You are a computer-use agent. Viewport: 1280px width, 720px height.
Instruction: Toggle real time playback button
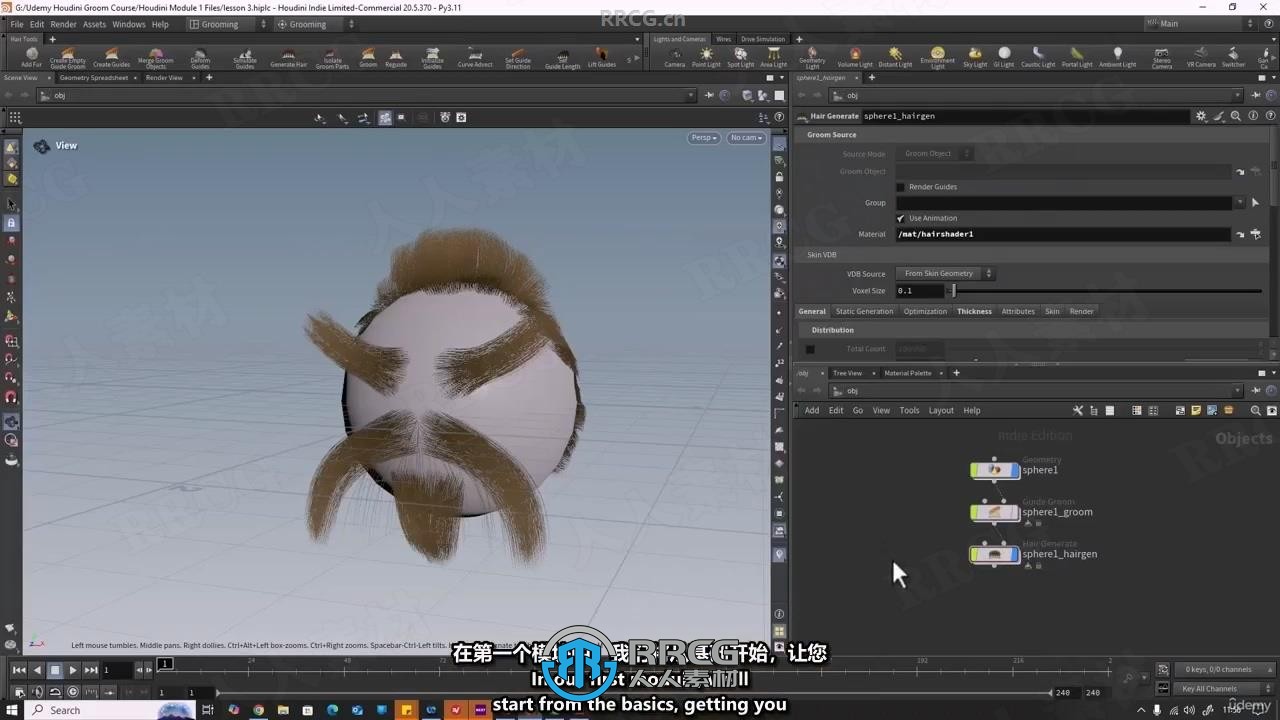pyautogui.click(x=73, y=692)
